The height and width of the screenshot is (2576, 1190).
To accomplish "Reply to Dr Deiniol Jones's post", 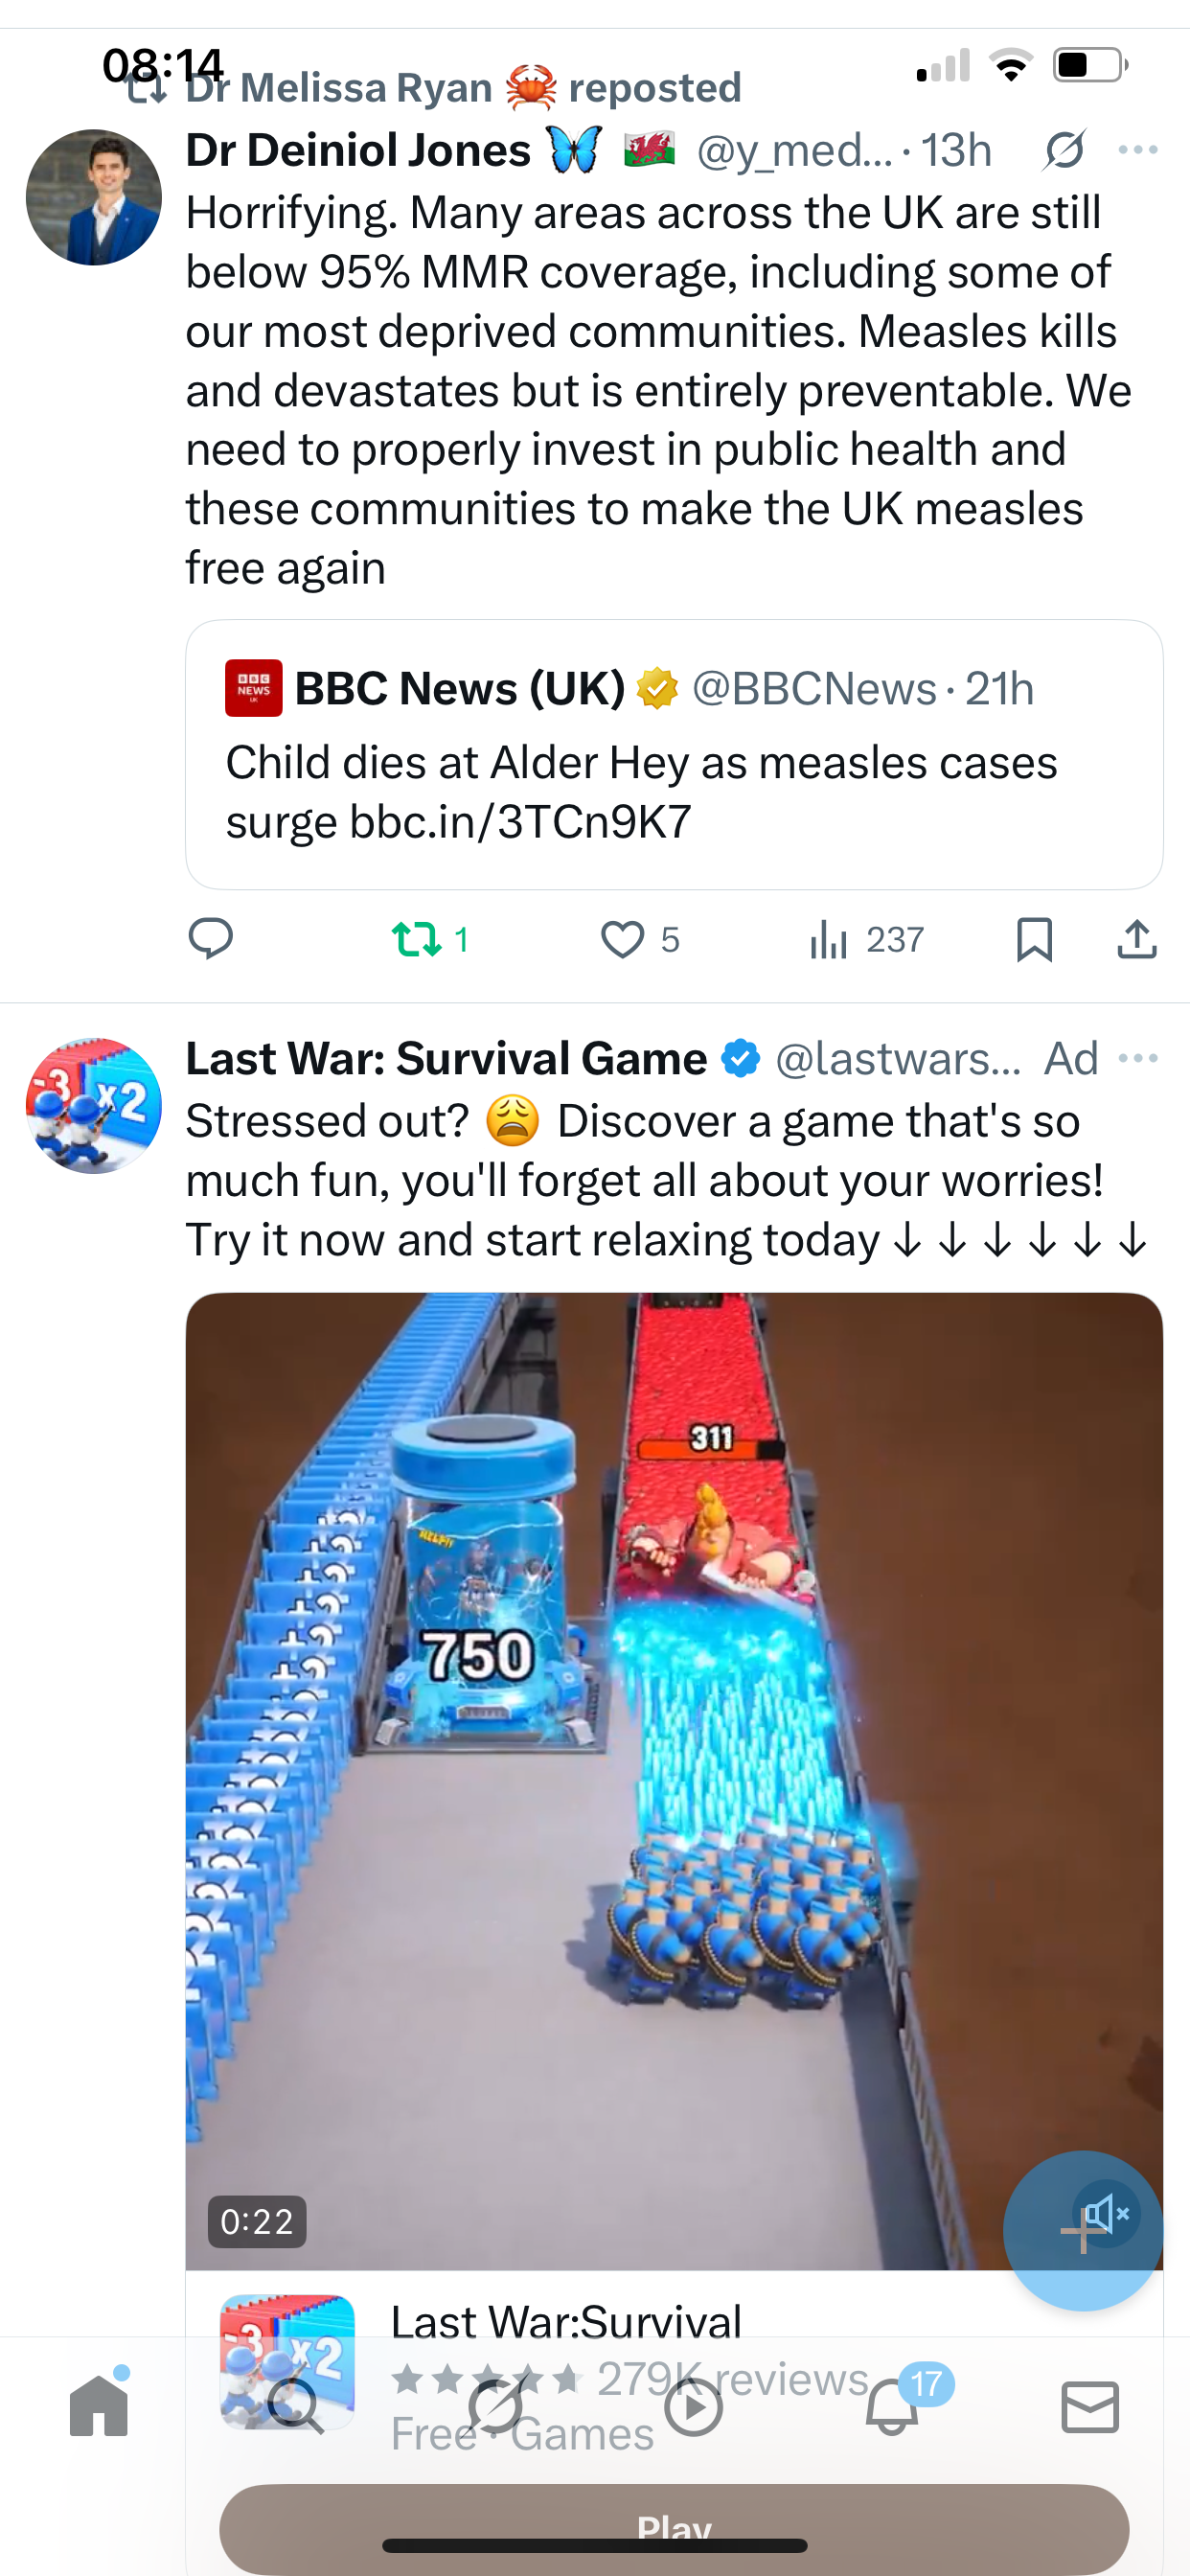I will point(211,939).
